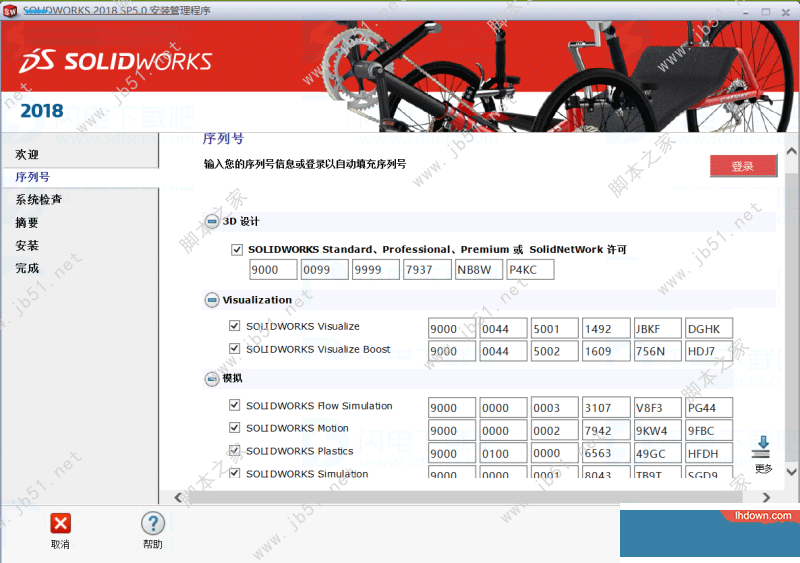Click the red 登录 button
The height and width of the screenshot is (563, 800).
[743, 166]
